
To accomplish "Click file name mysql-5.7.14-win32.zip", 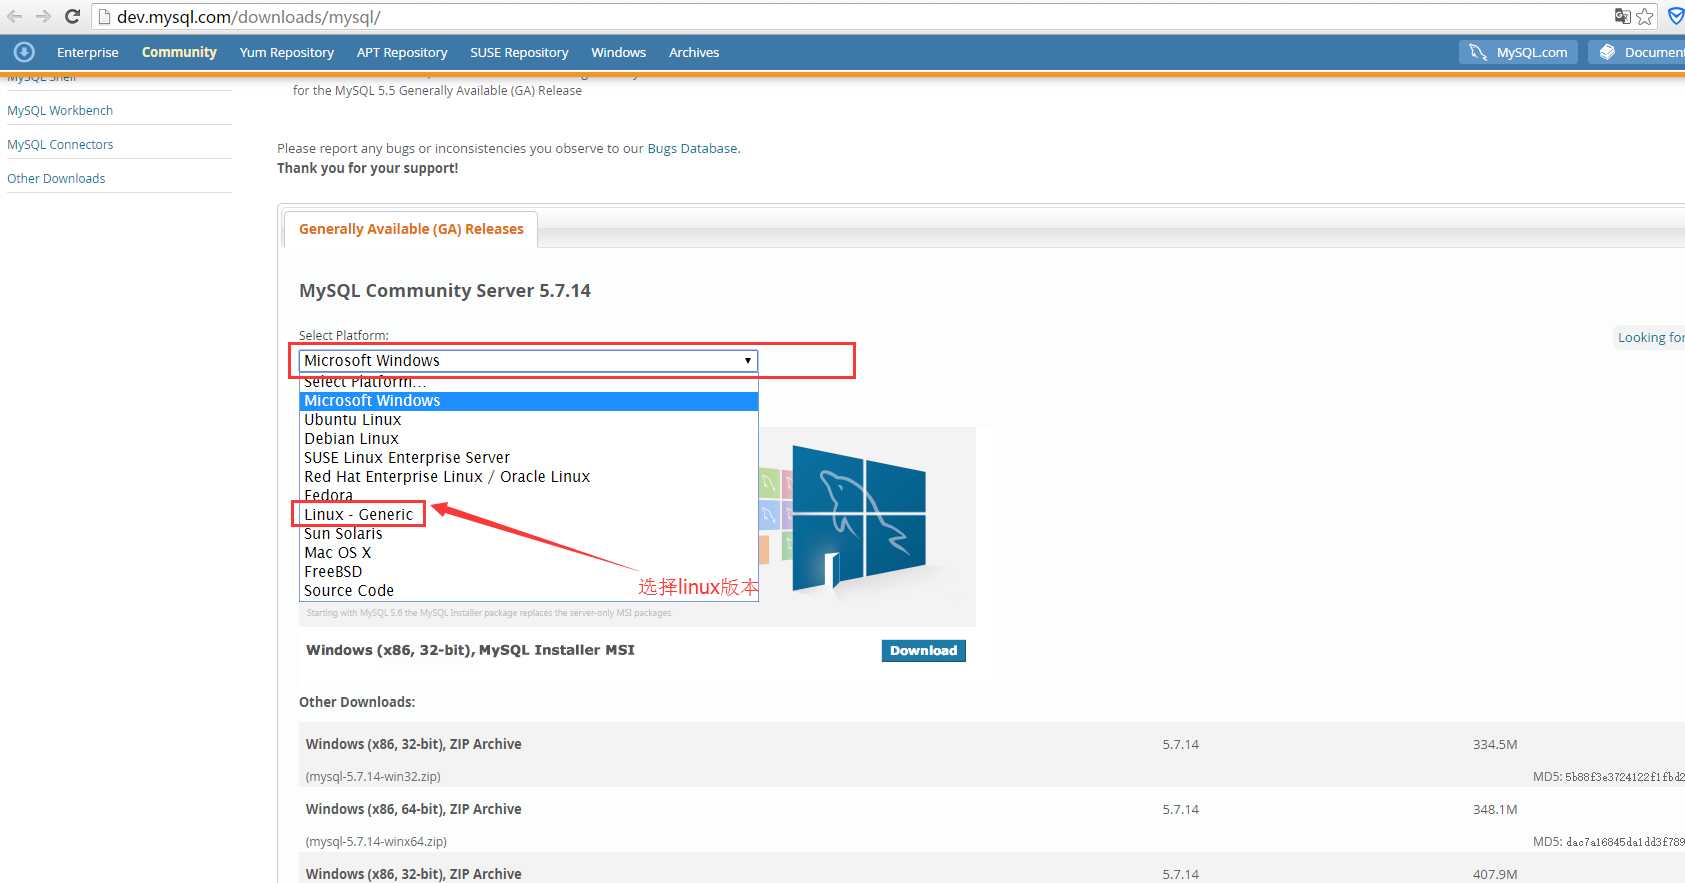I will pyautogui.click(x=373, y=776).
